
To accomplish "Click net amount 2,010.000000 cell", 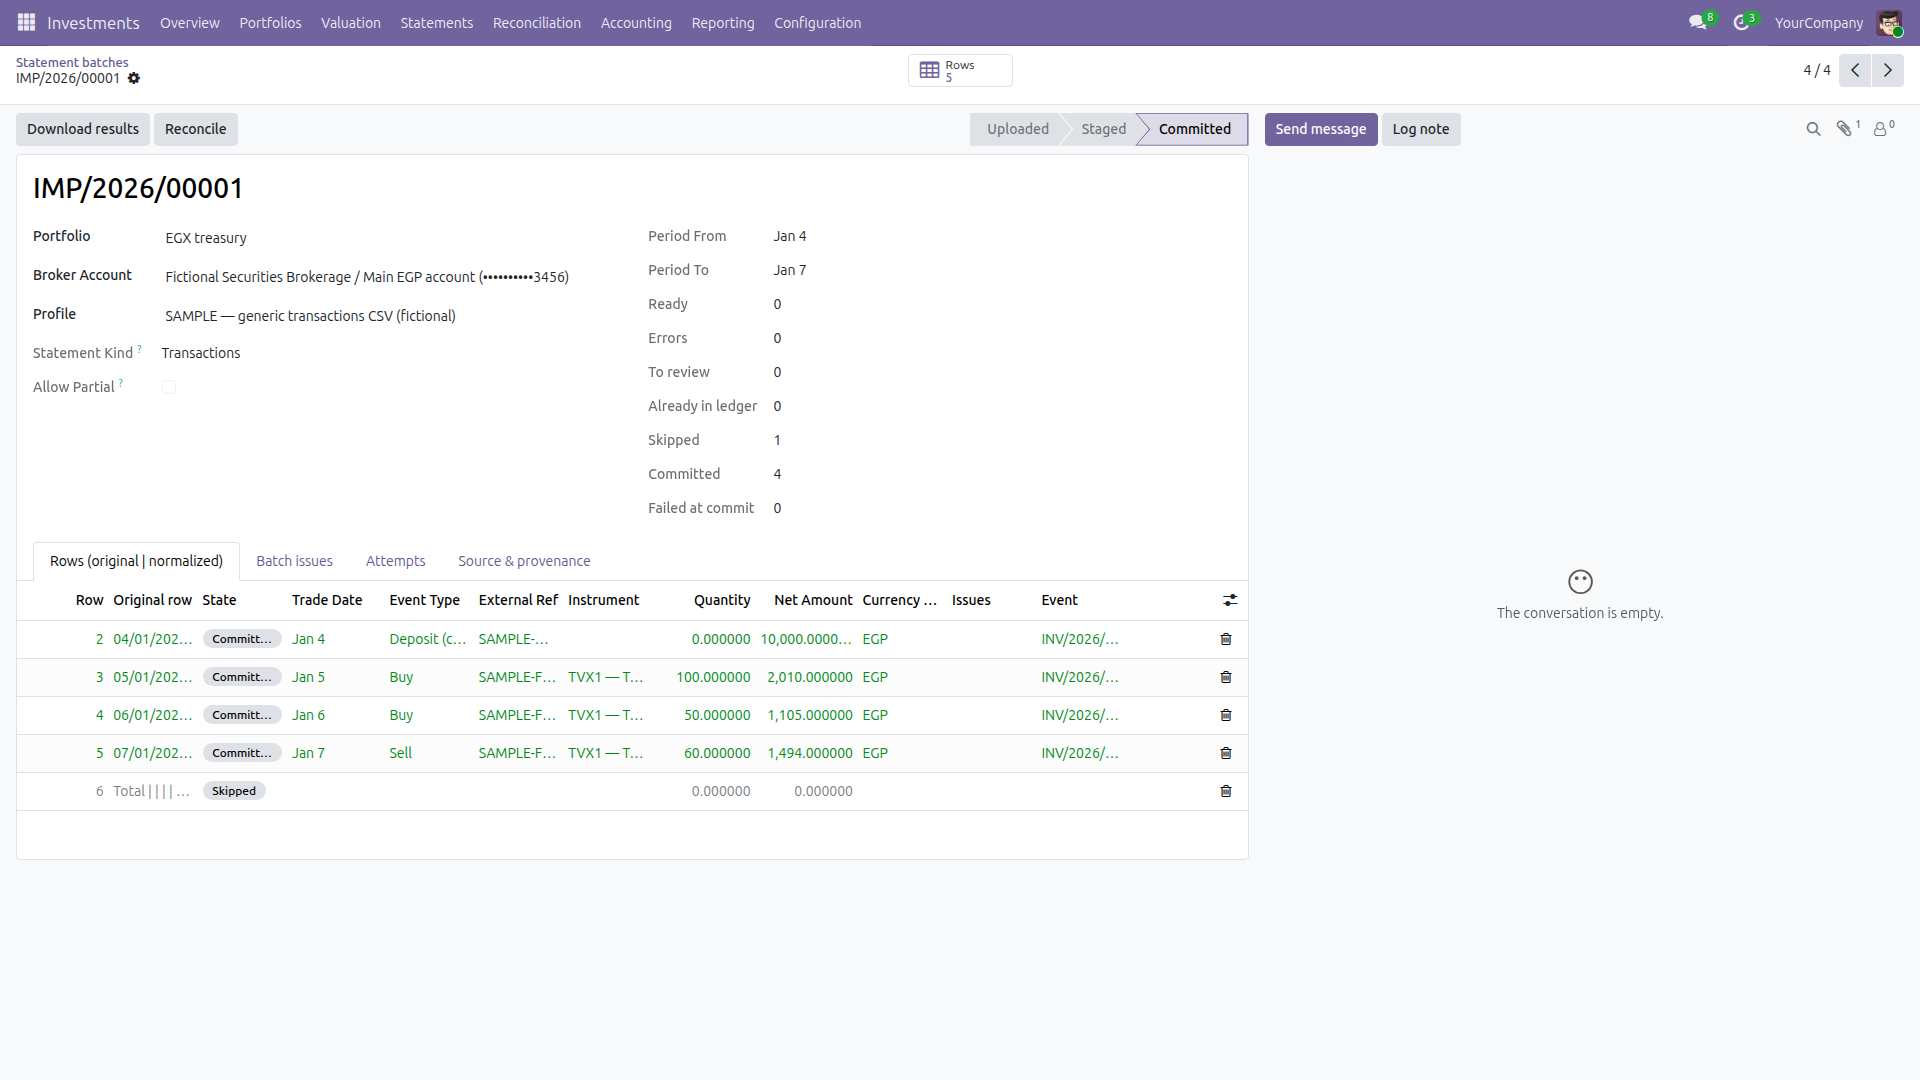I will 810,677.
